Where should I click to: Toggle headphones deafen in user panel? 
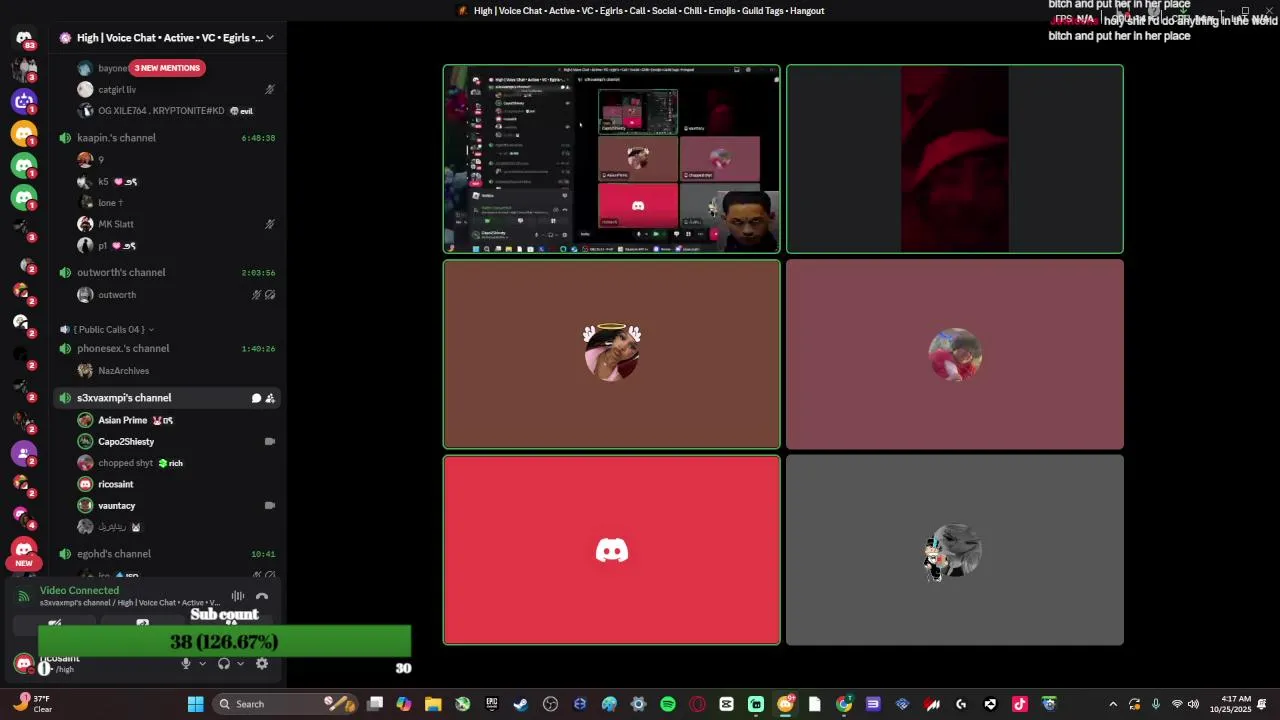[224, 663]
